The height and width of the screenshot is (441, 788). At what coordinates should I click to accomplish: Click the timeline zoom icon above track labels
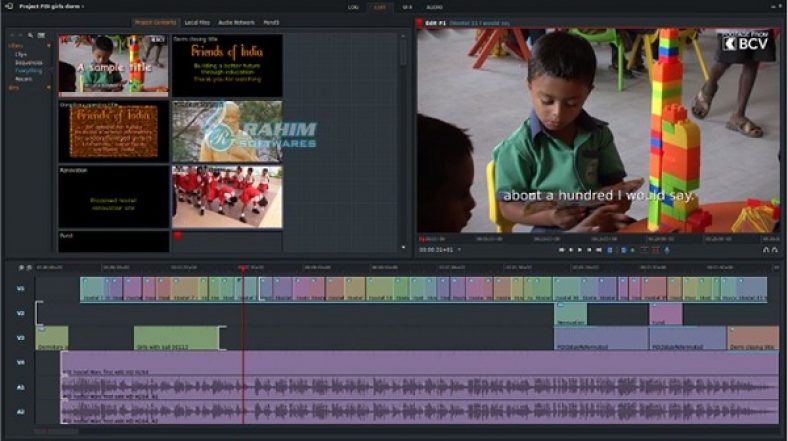coord(19,267)
